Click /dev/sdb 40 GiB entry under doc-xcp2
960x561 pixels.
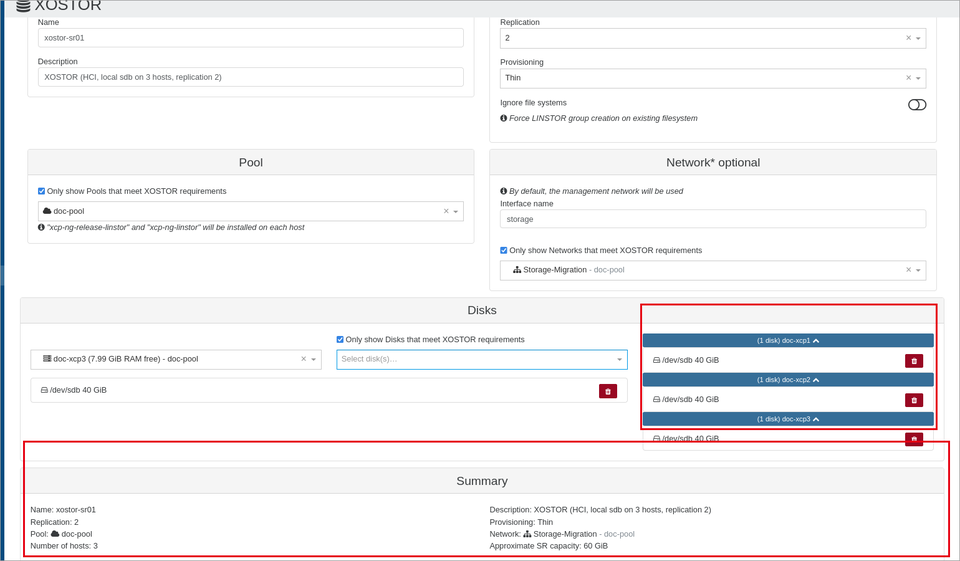click(686, 399)
